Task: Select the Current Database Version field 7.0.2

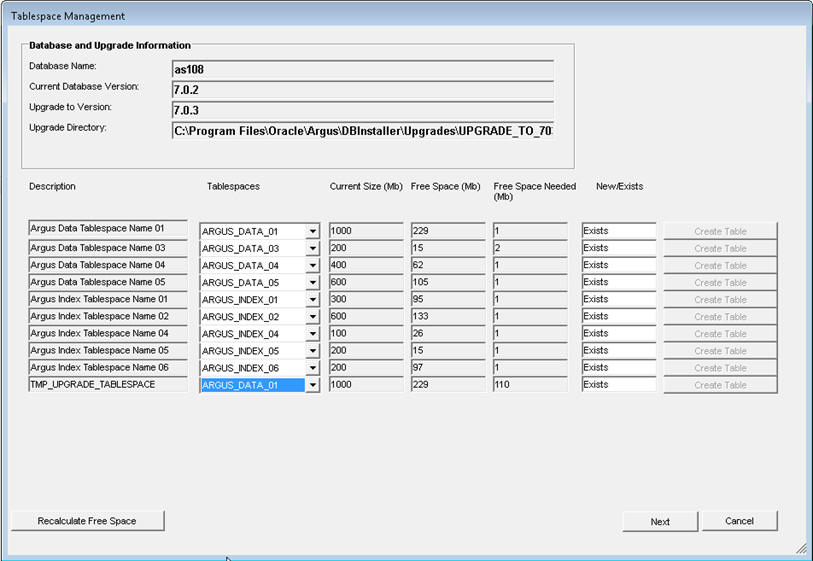Action: (363, 90)
